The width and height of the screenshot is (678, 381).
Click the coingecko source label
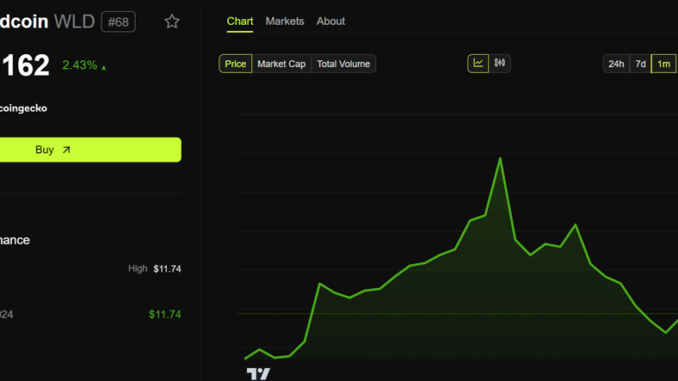(23, 108)
